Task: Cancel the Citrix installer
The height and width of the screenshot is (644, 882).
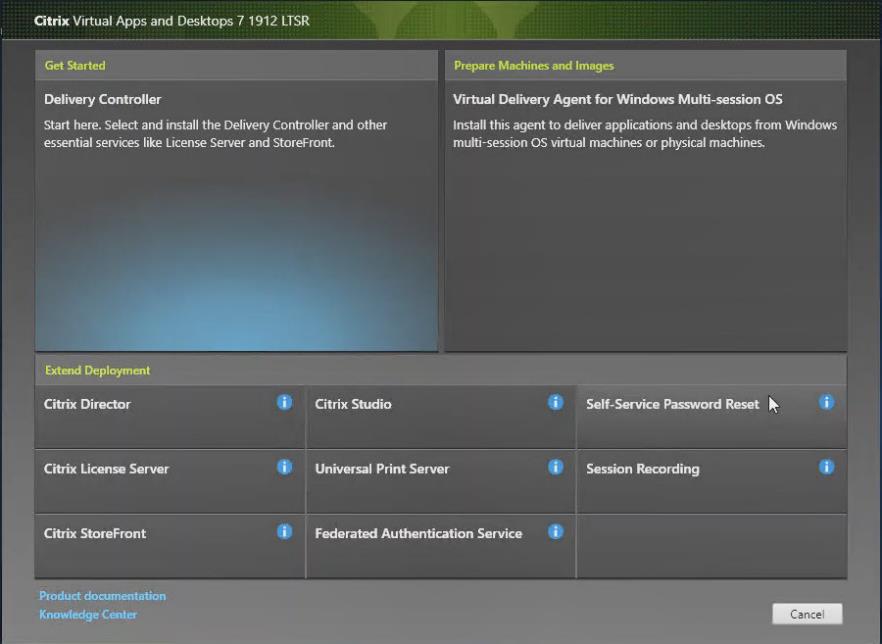Action: pyautogui.click(x=807, y=614)
